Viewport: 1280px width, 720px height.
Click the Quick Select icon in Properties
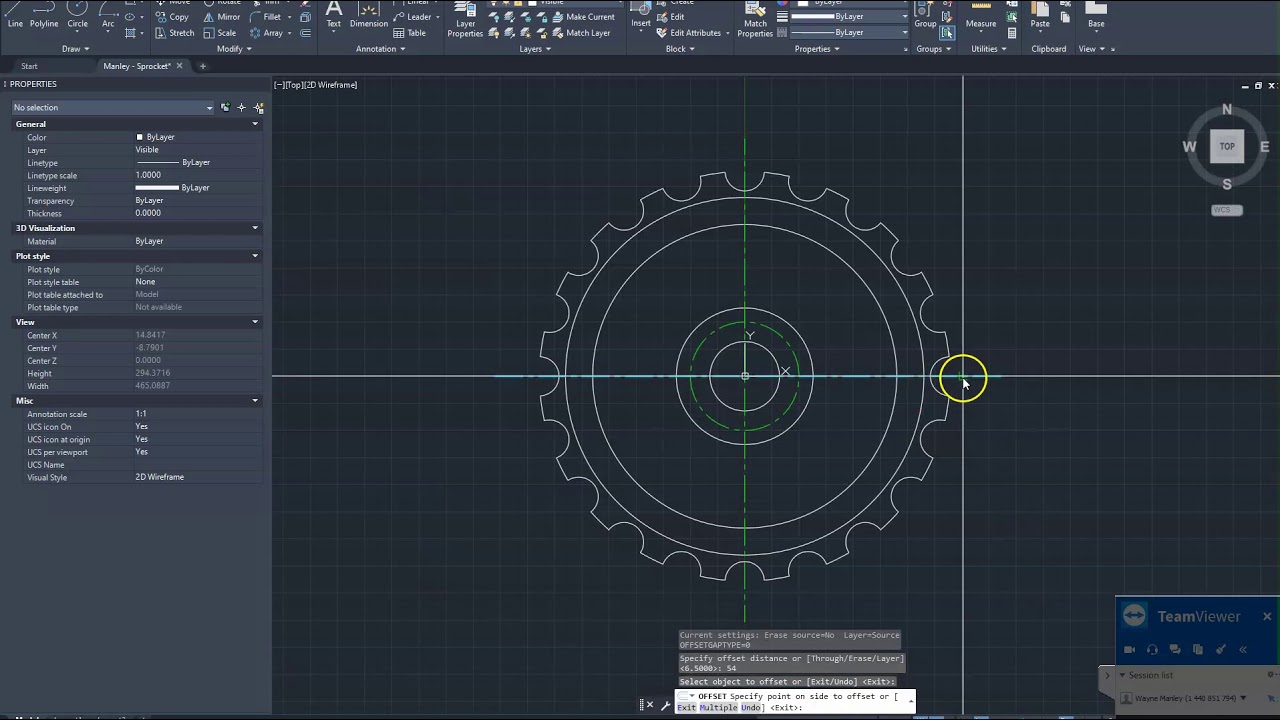tap(259, 107)
